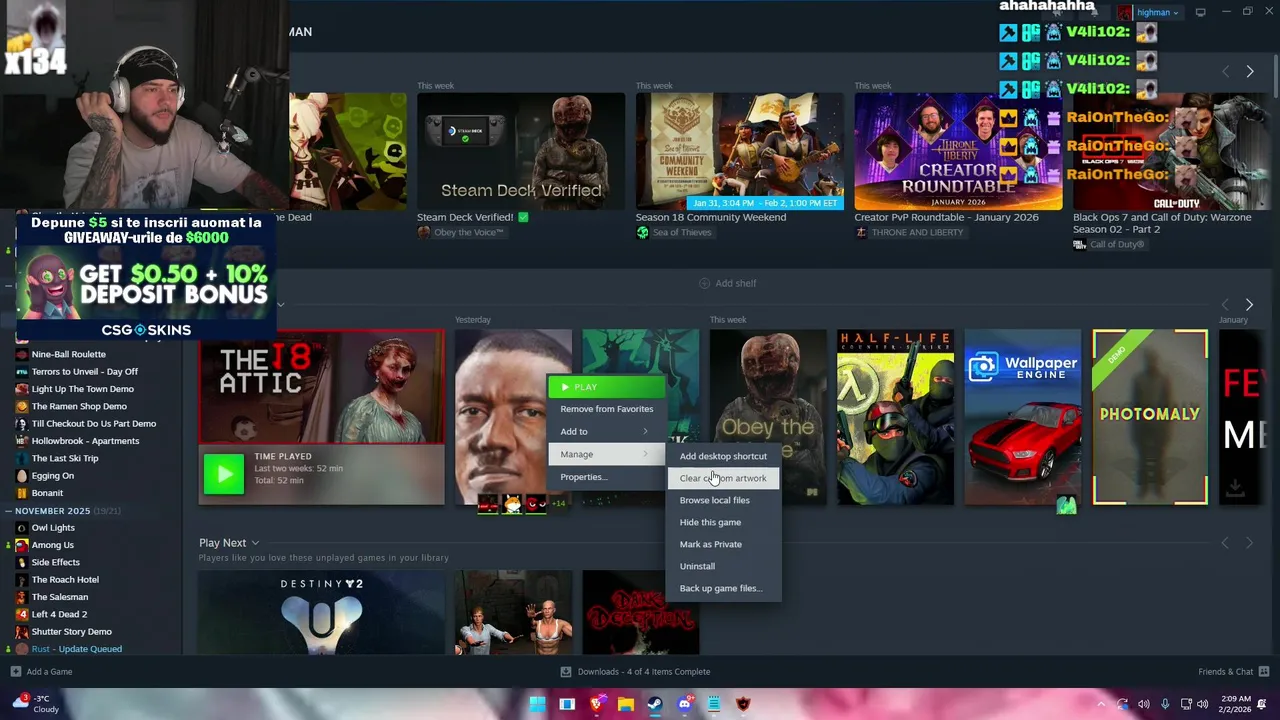The height and width of the screenshot is (720, 1280).
Task: Open the PHOTOMALY demo cover
Action: coord(1150,417)
